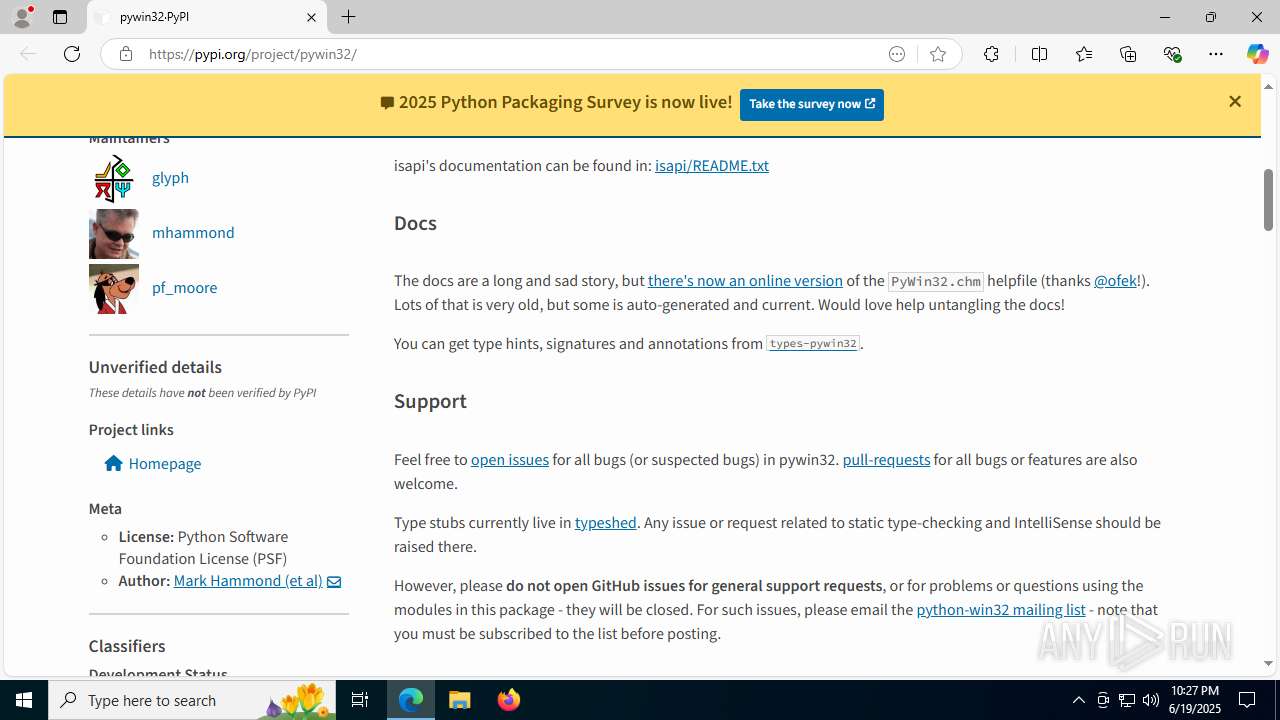View site information lock icon
The height and width of the screenshot is (720, 1280).
pos(126,54)
